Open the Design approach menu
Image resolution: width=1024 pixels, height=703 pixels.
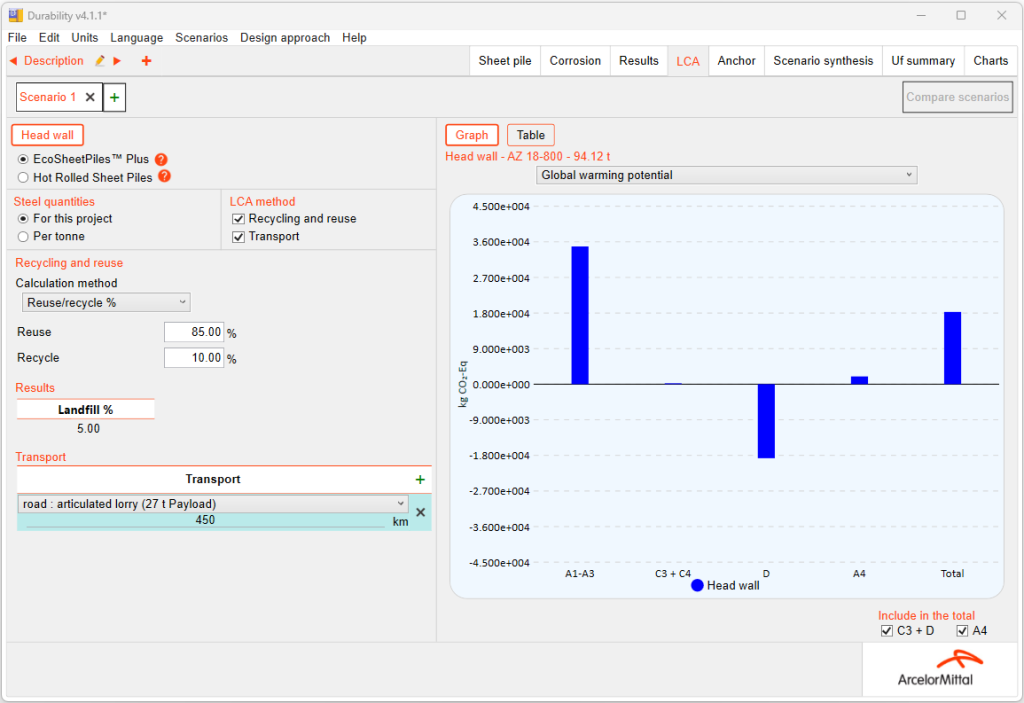click(x=285, y=38)
